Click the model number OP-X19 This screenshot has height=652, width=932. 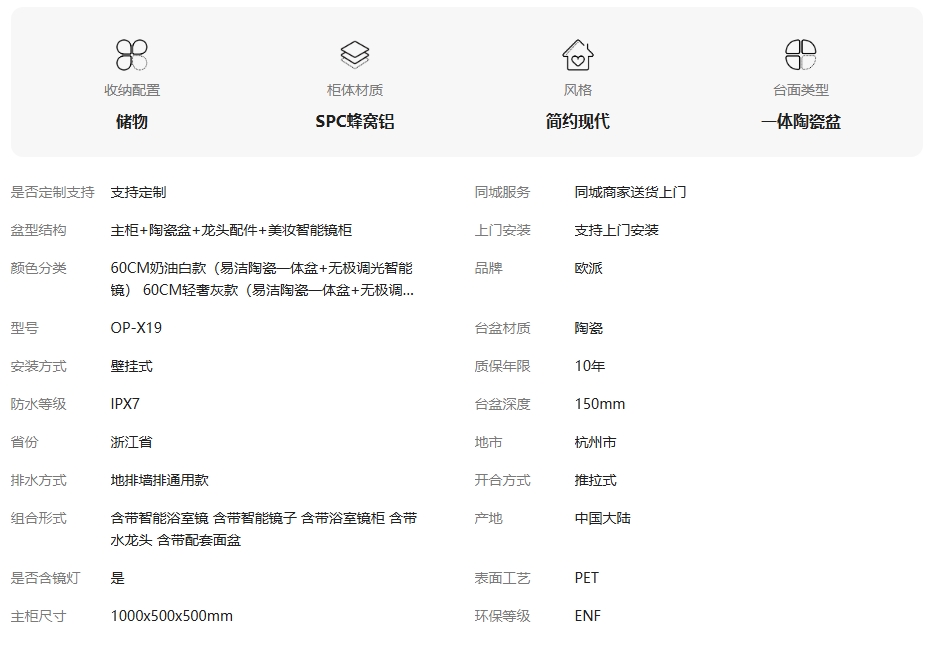pyautogui.click(x=136, y=328)
